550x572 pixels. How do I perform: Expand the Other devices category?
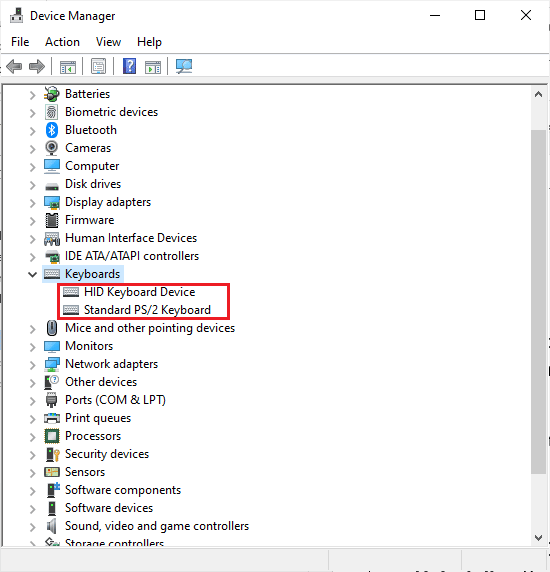pyautogui.click(x=32, y=383)
